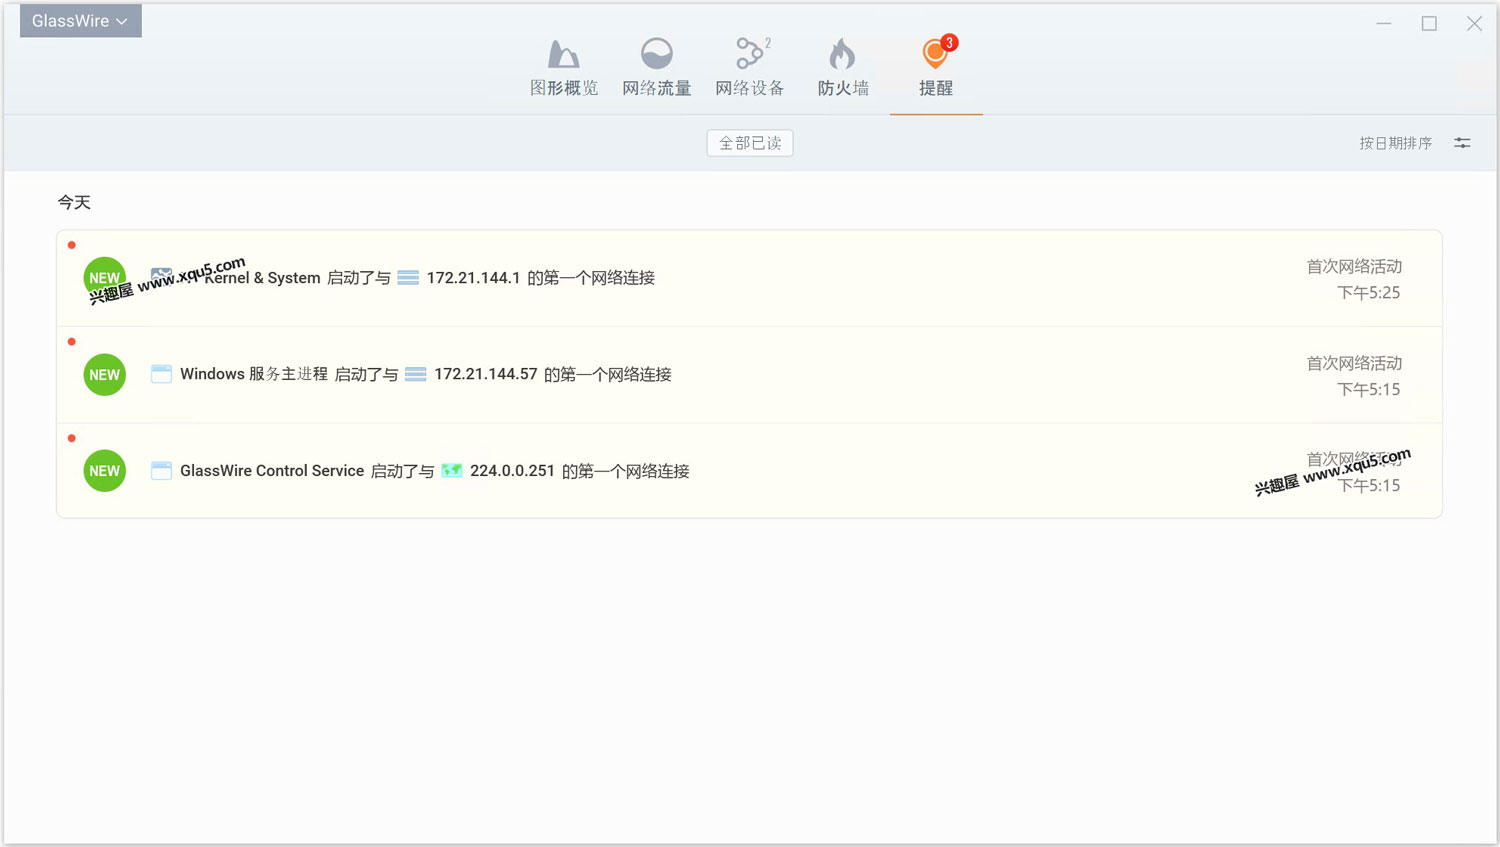Click the 今天 date heading
Image resolution: width=1500 pixels, height=847 pixels.
point(74,202)
